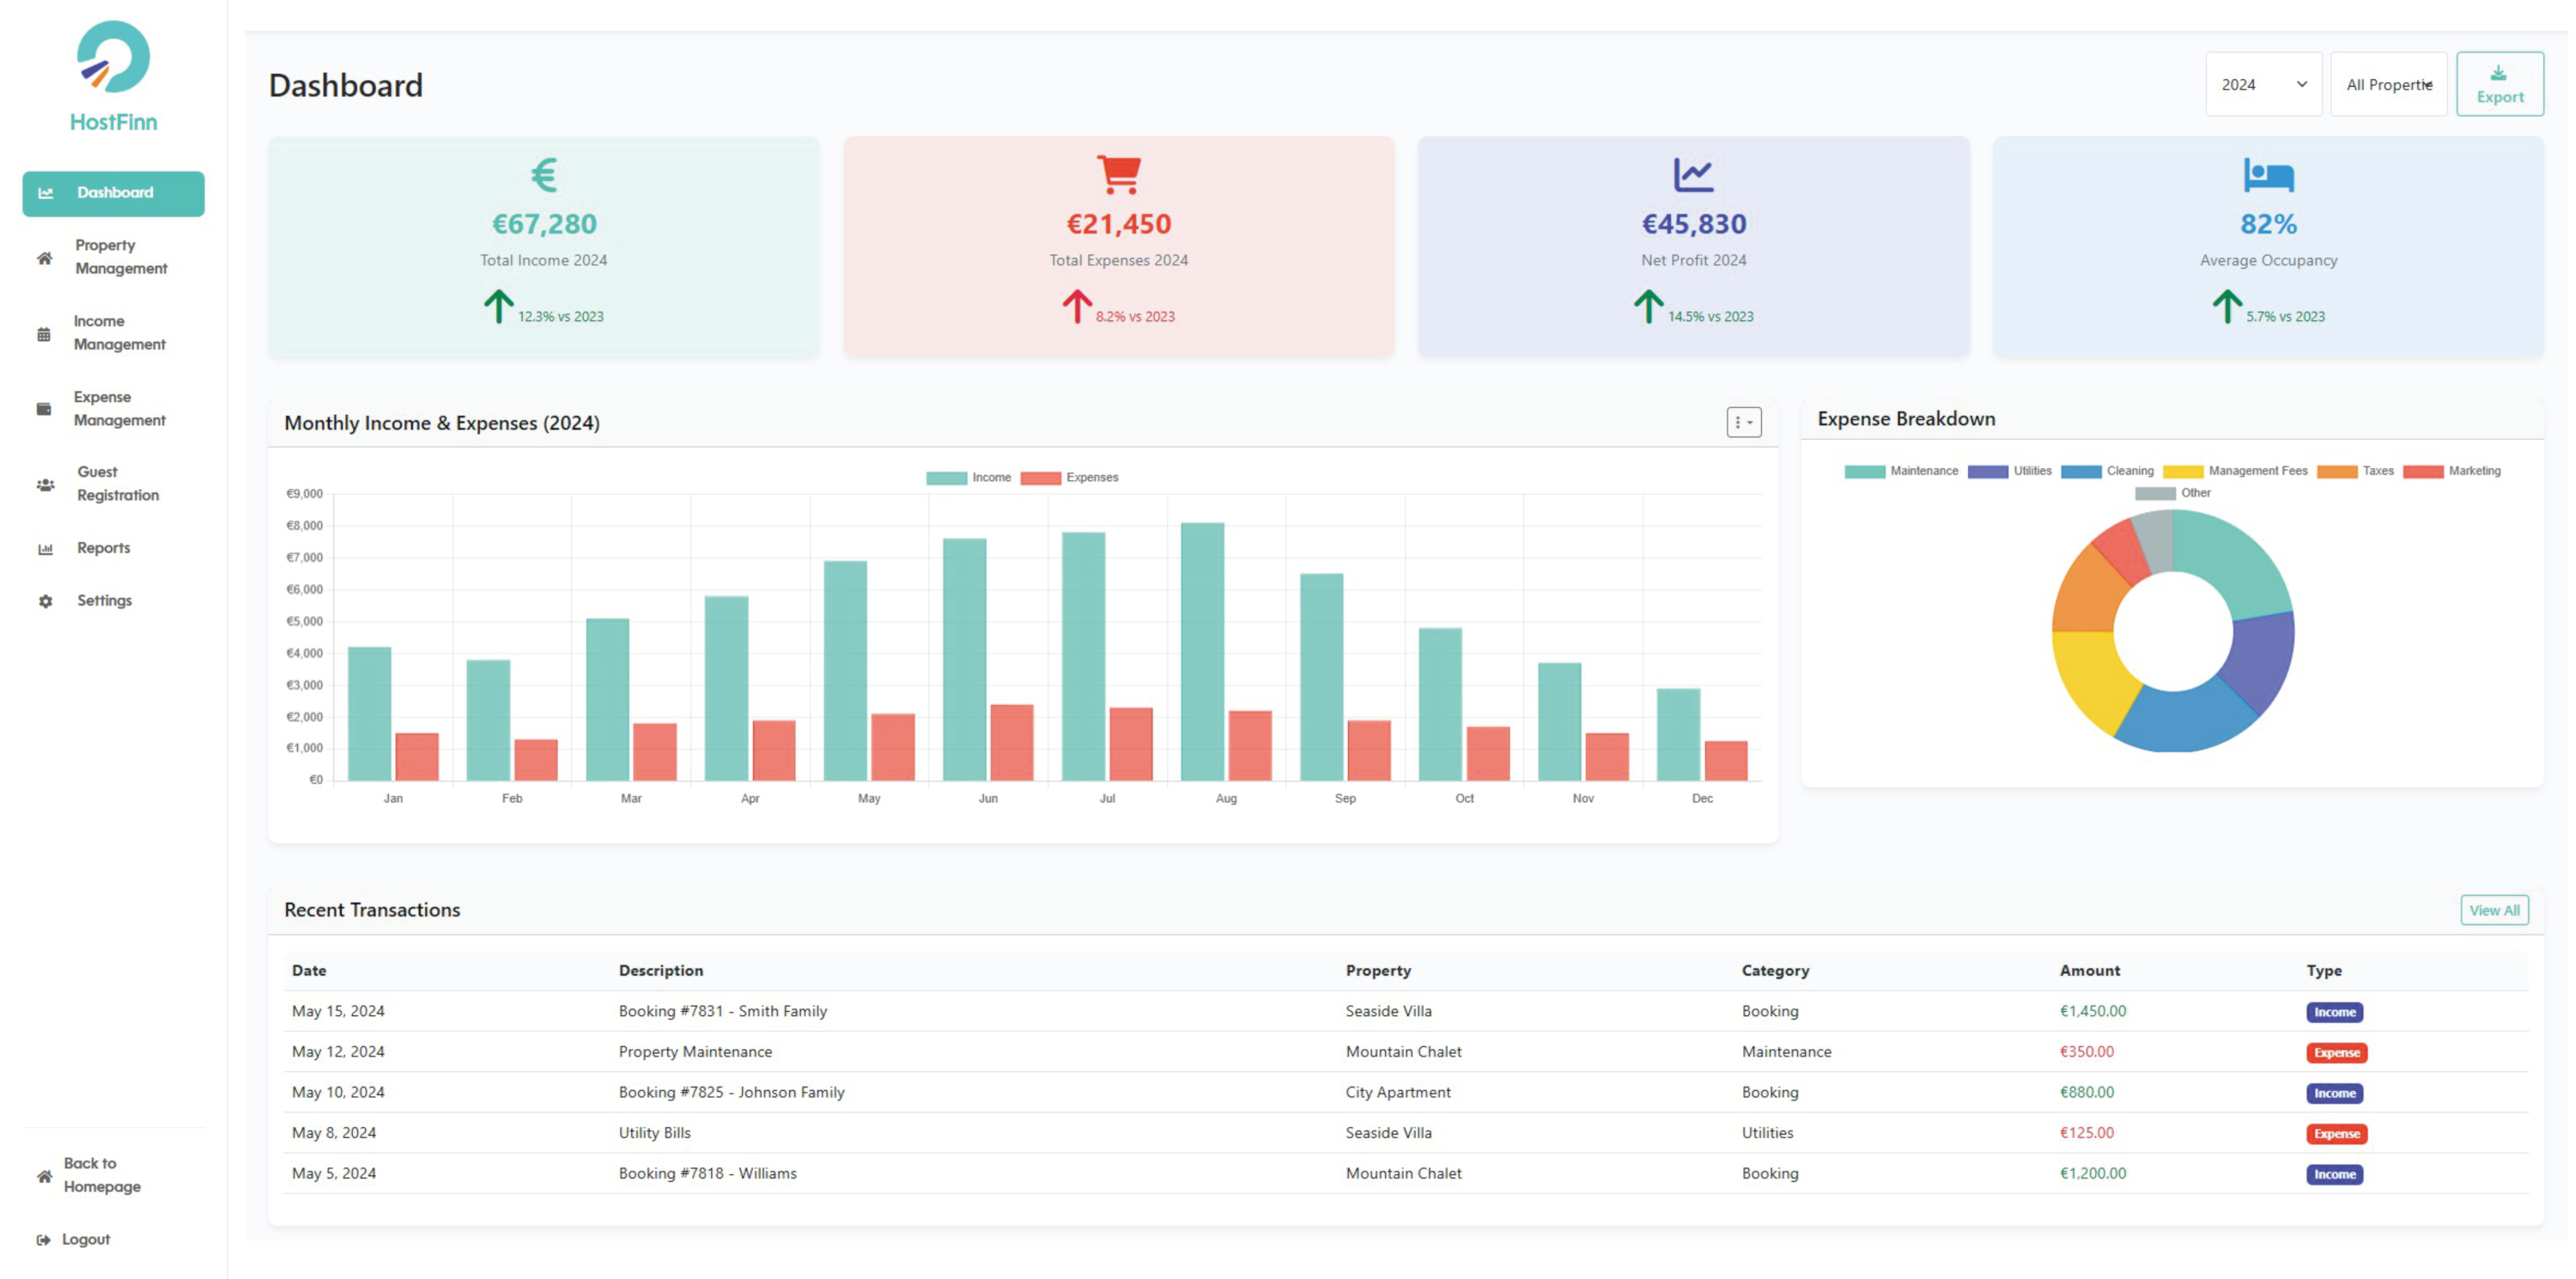2576x1279 pixels.
Task: Click the HostFinn logo icon
Action: pyautogui.click(x=113, y=57)
